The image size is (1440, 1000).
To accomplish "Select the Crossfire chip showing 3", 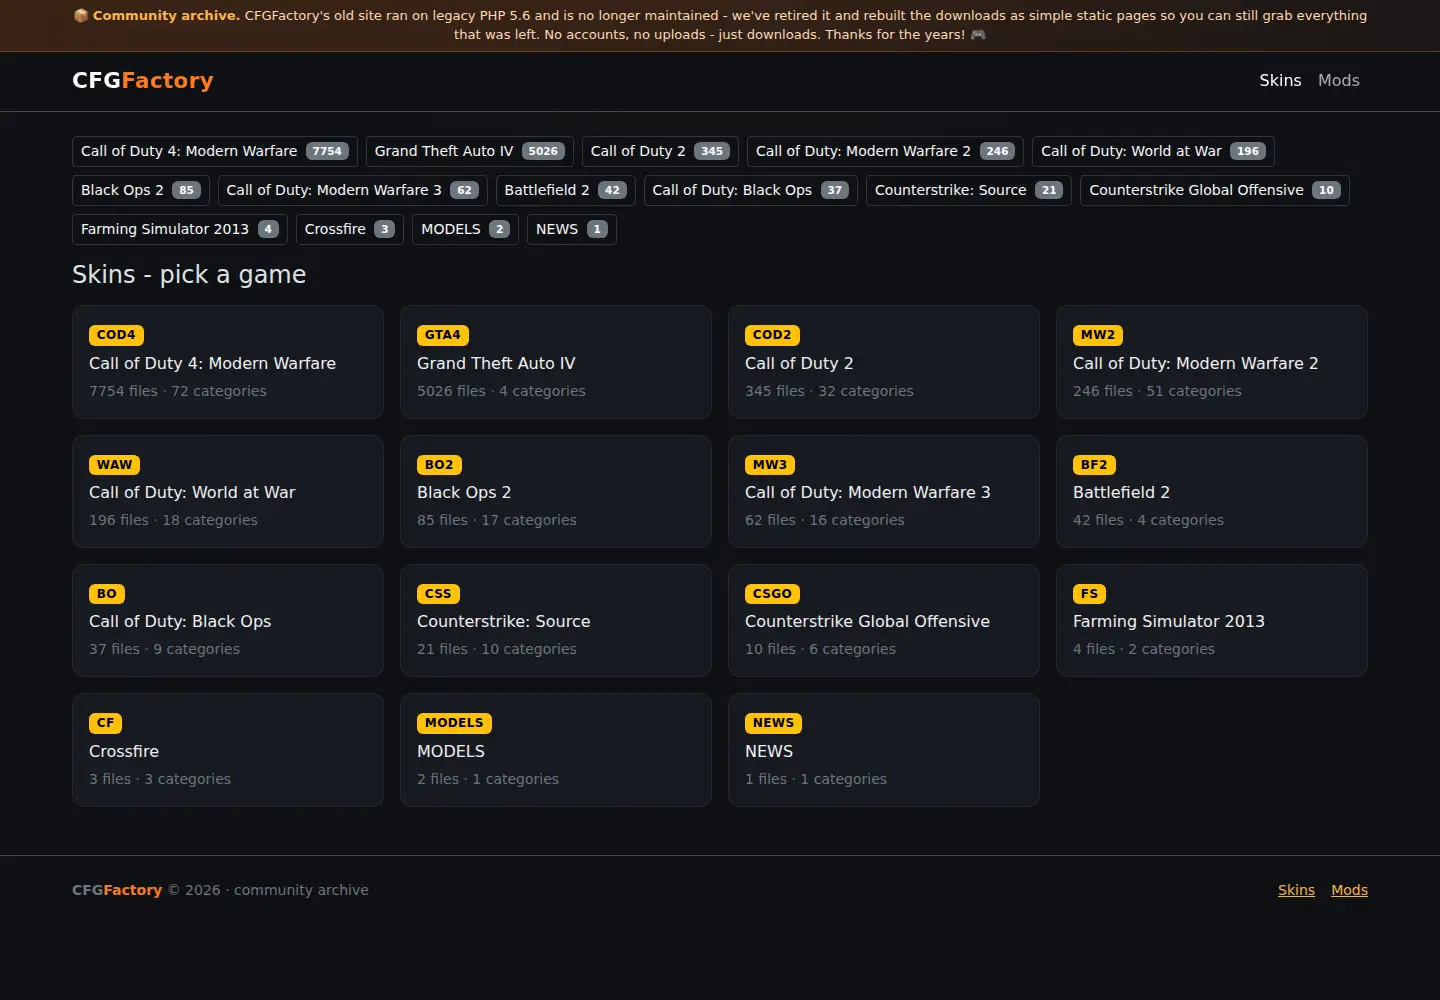I will [350, 229].
